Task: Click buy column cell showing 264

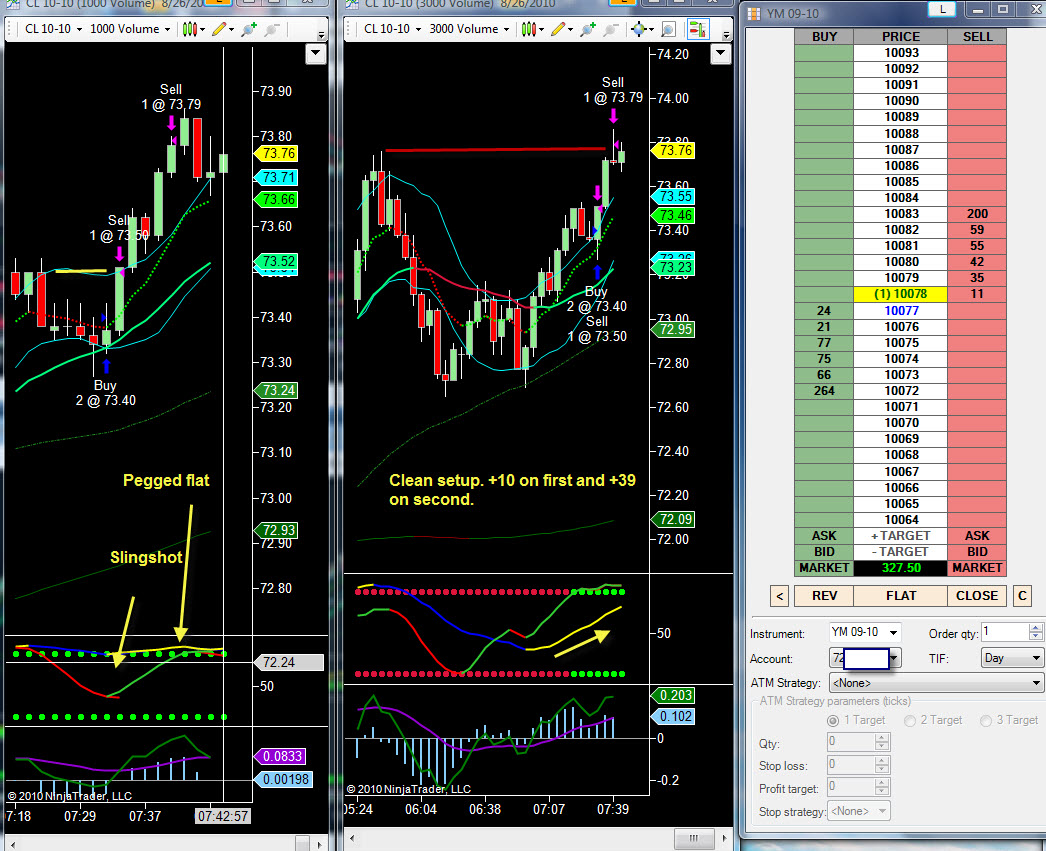Action: (824, 391)
